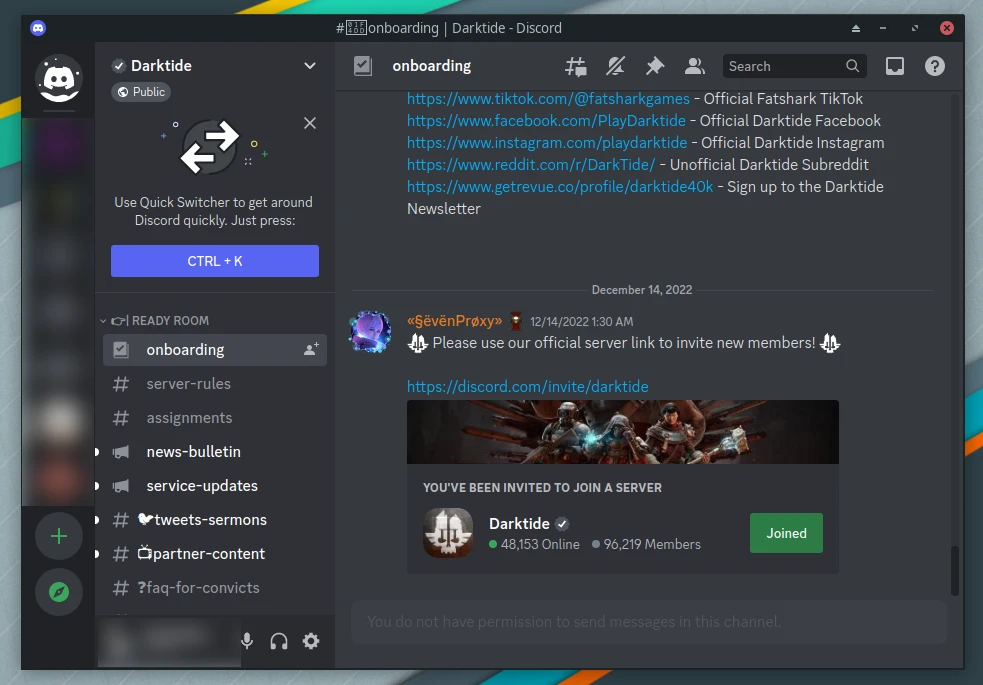
Task: Open Explore Discoverable Servers compass icon
Action: [58, 592]
